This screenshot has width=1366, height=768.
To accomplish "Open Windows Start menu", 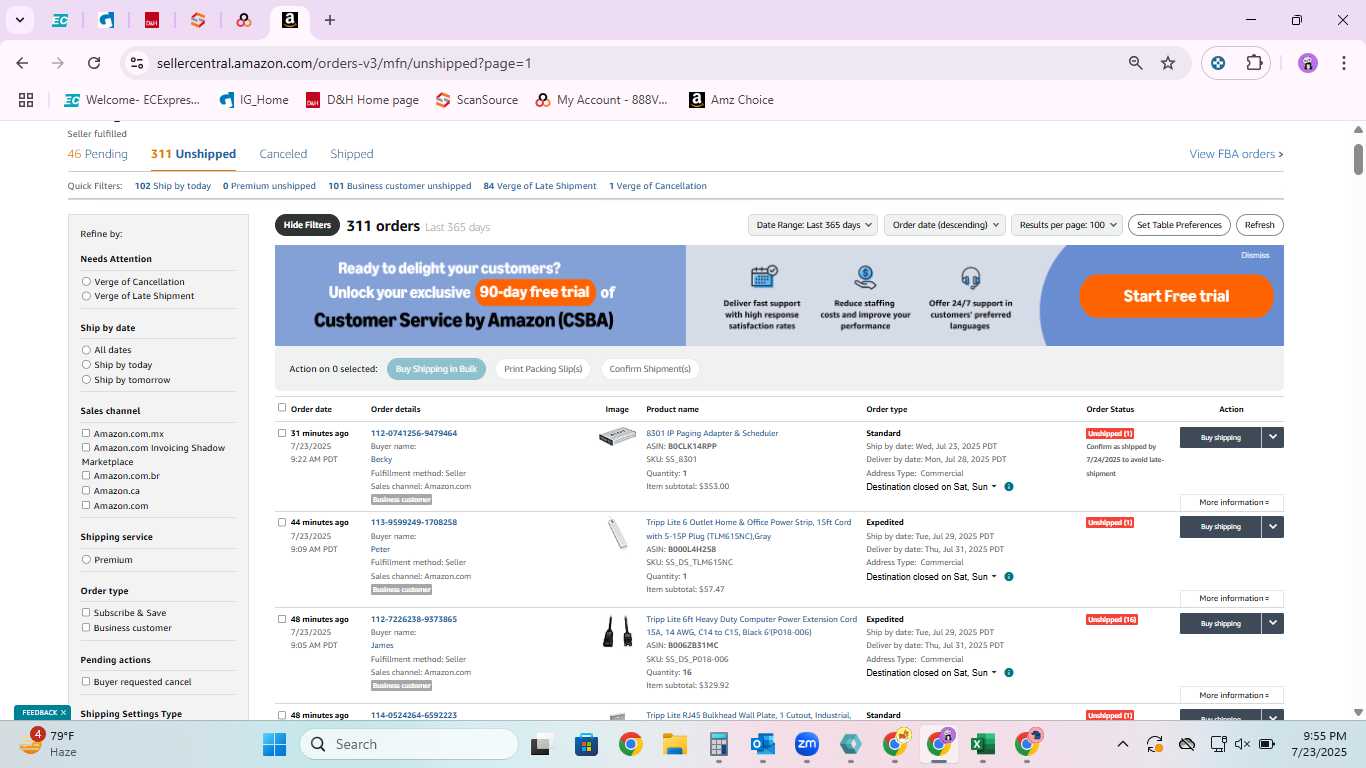I will 274,744.
